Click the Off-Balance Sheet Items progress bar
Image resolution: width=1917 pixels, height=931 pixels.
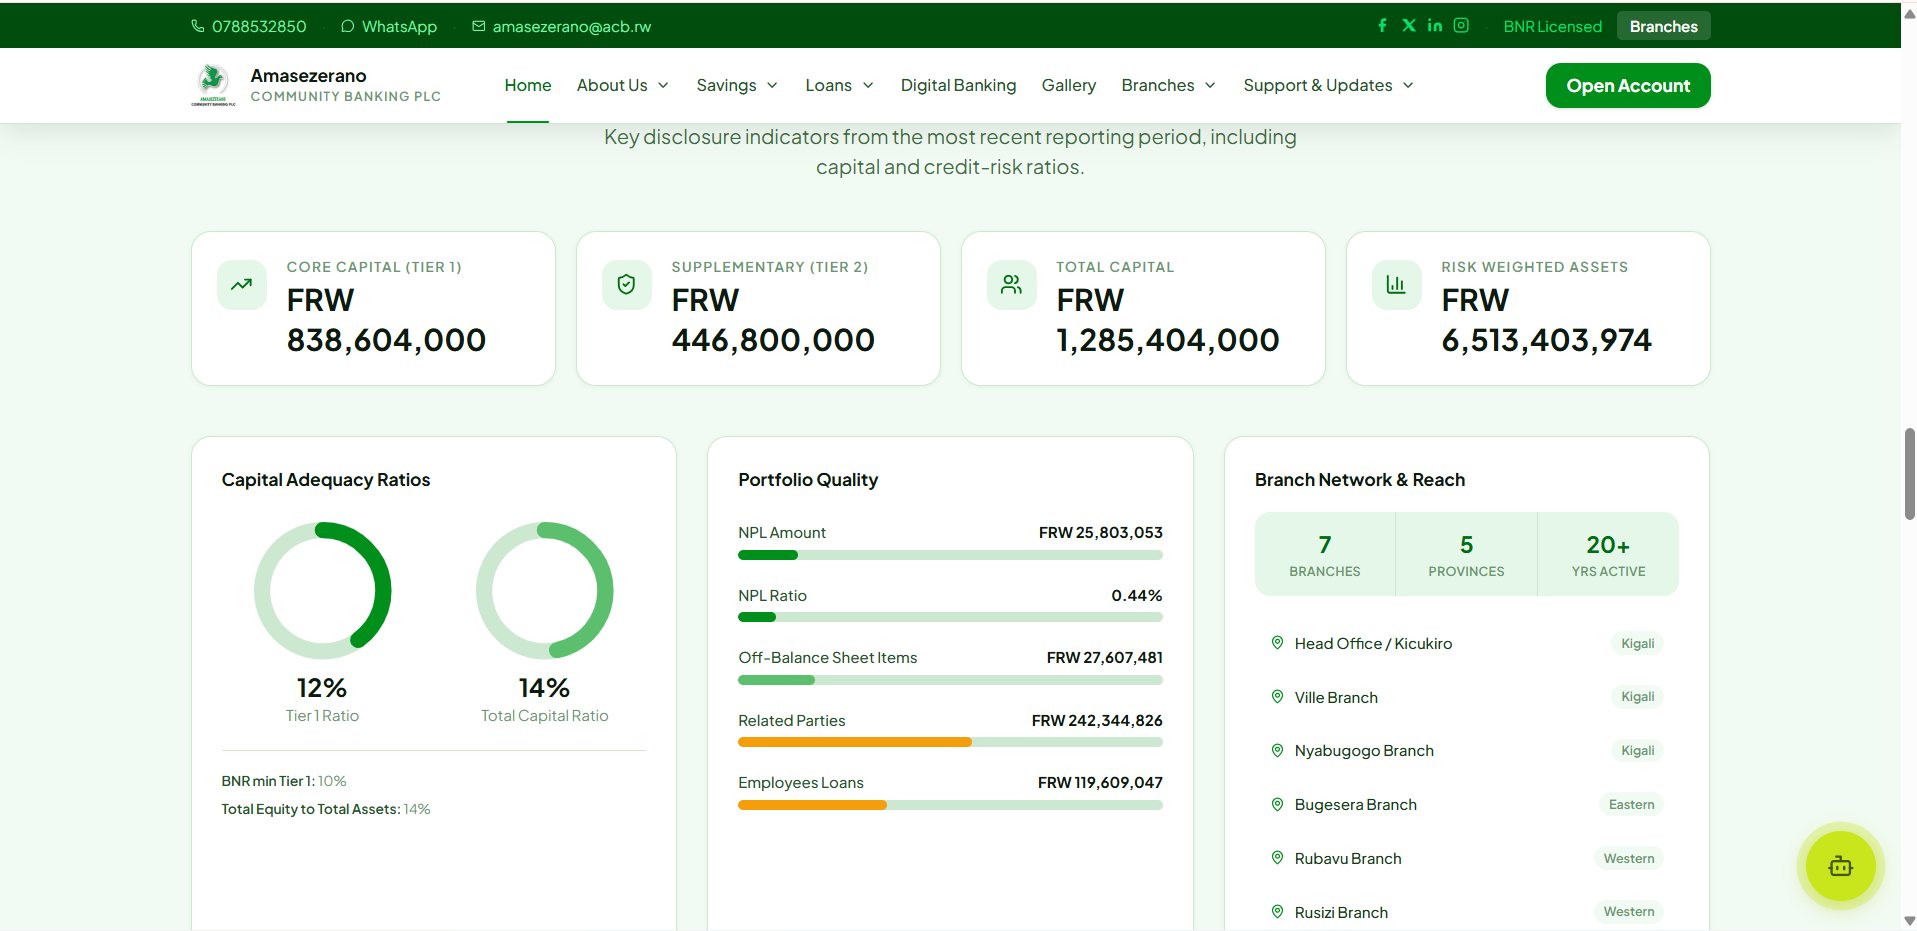pos(950,680)
